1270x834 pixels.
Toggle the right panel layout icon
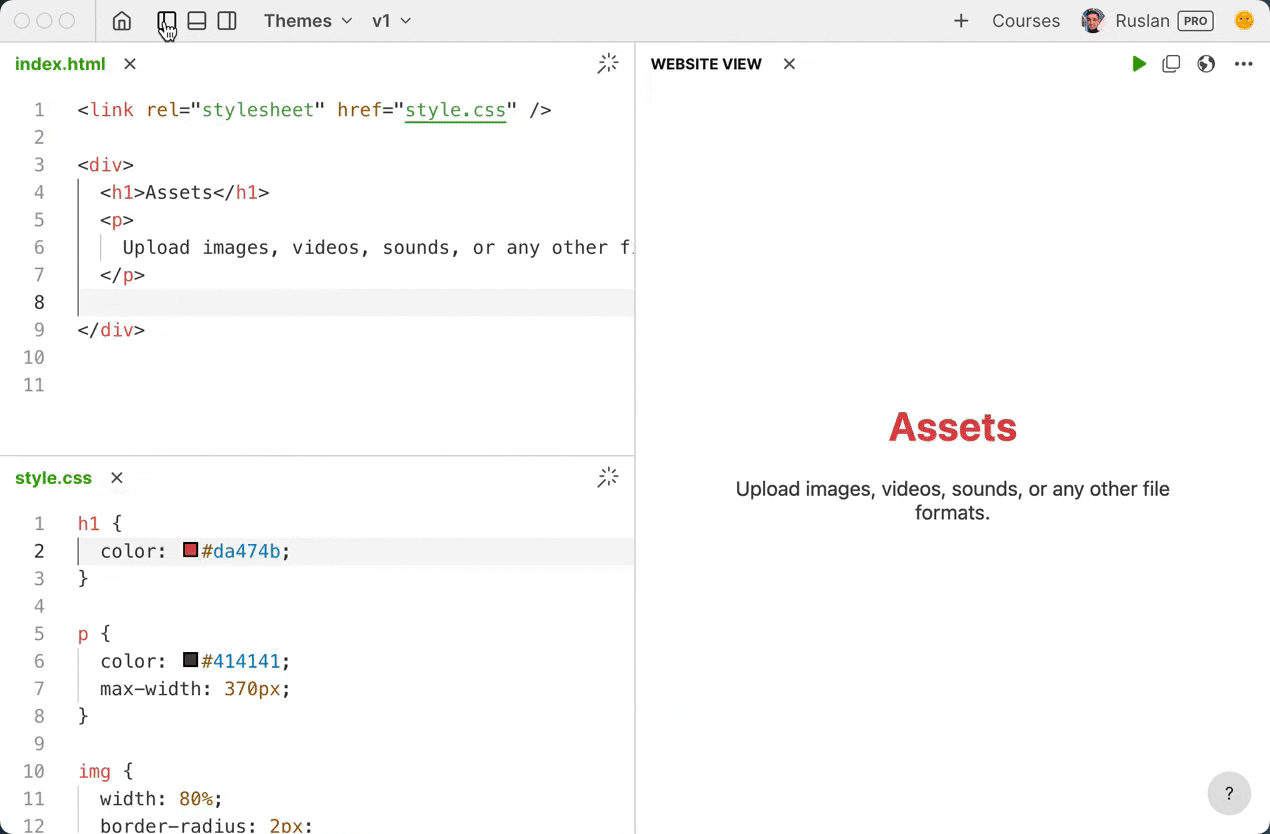227,21
